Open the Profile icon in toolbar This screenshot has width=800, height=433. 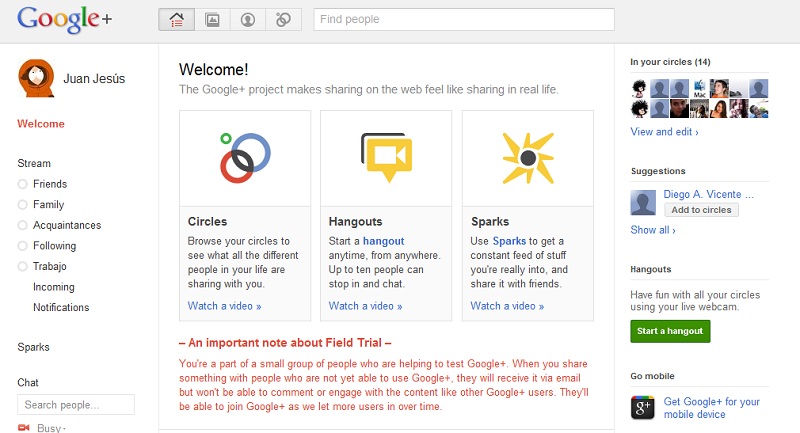point(248,20)
